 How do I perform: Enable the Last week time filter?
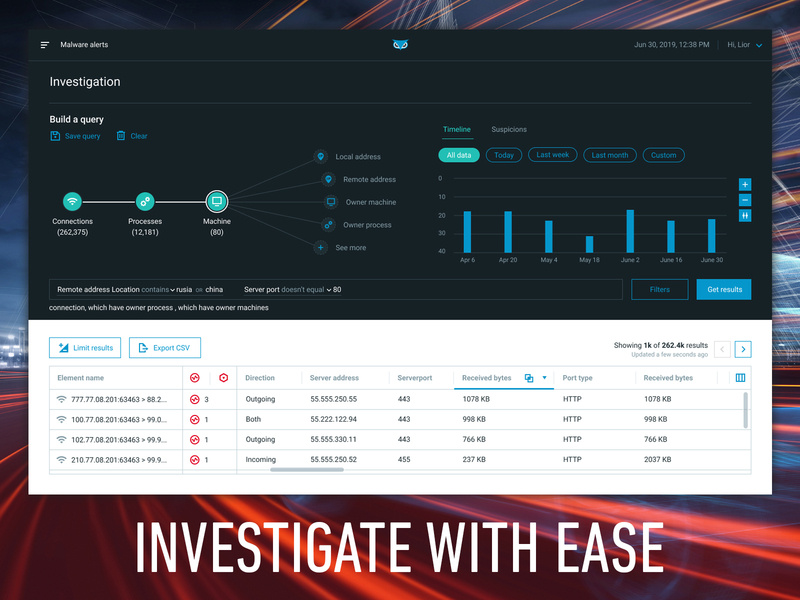coord(552,155)
